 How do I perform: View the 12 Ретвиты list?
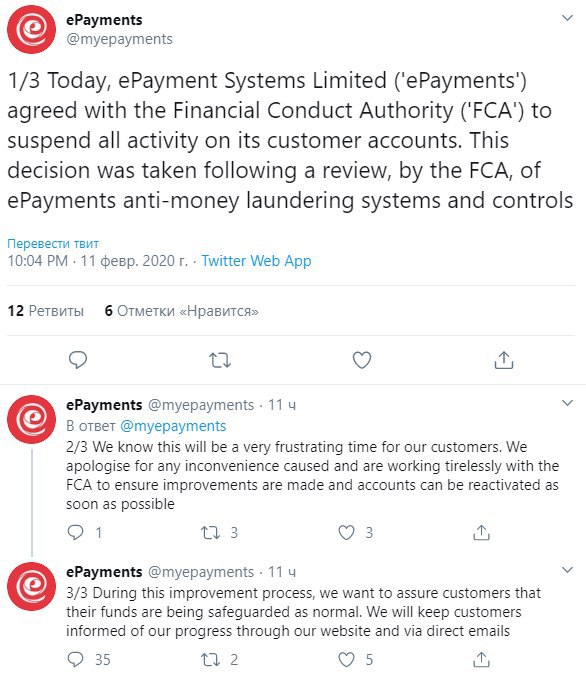pos(46,310)
